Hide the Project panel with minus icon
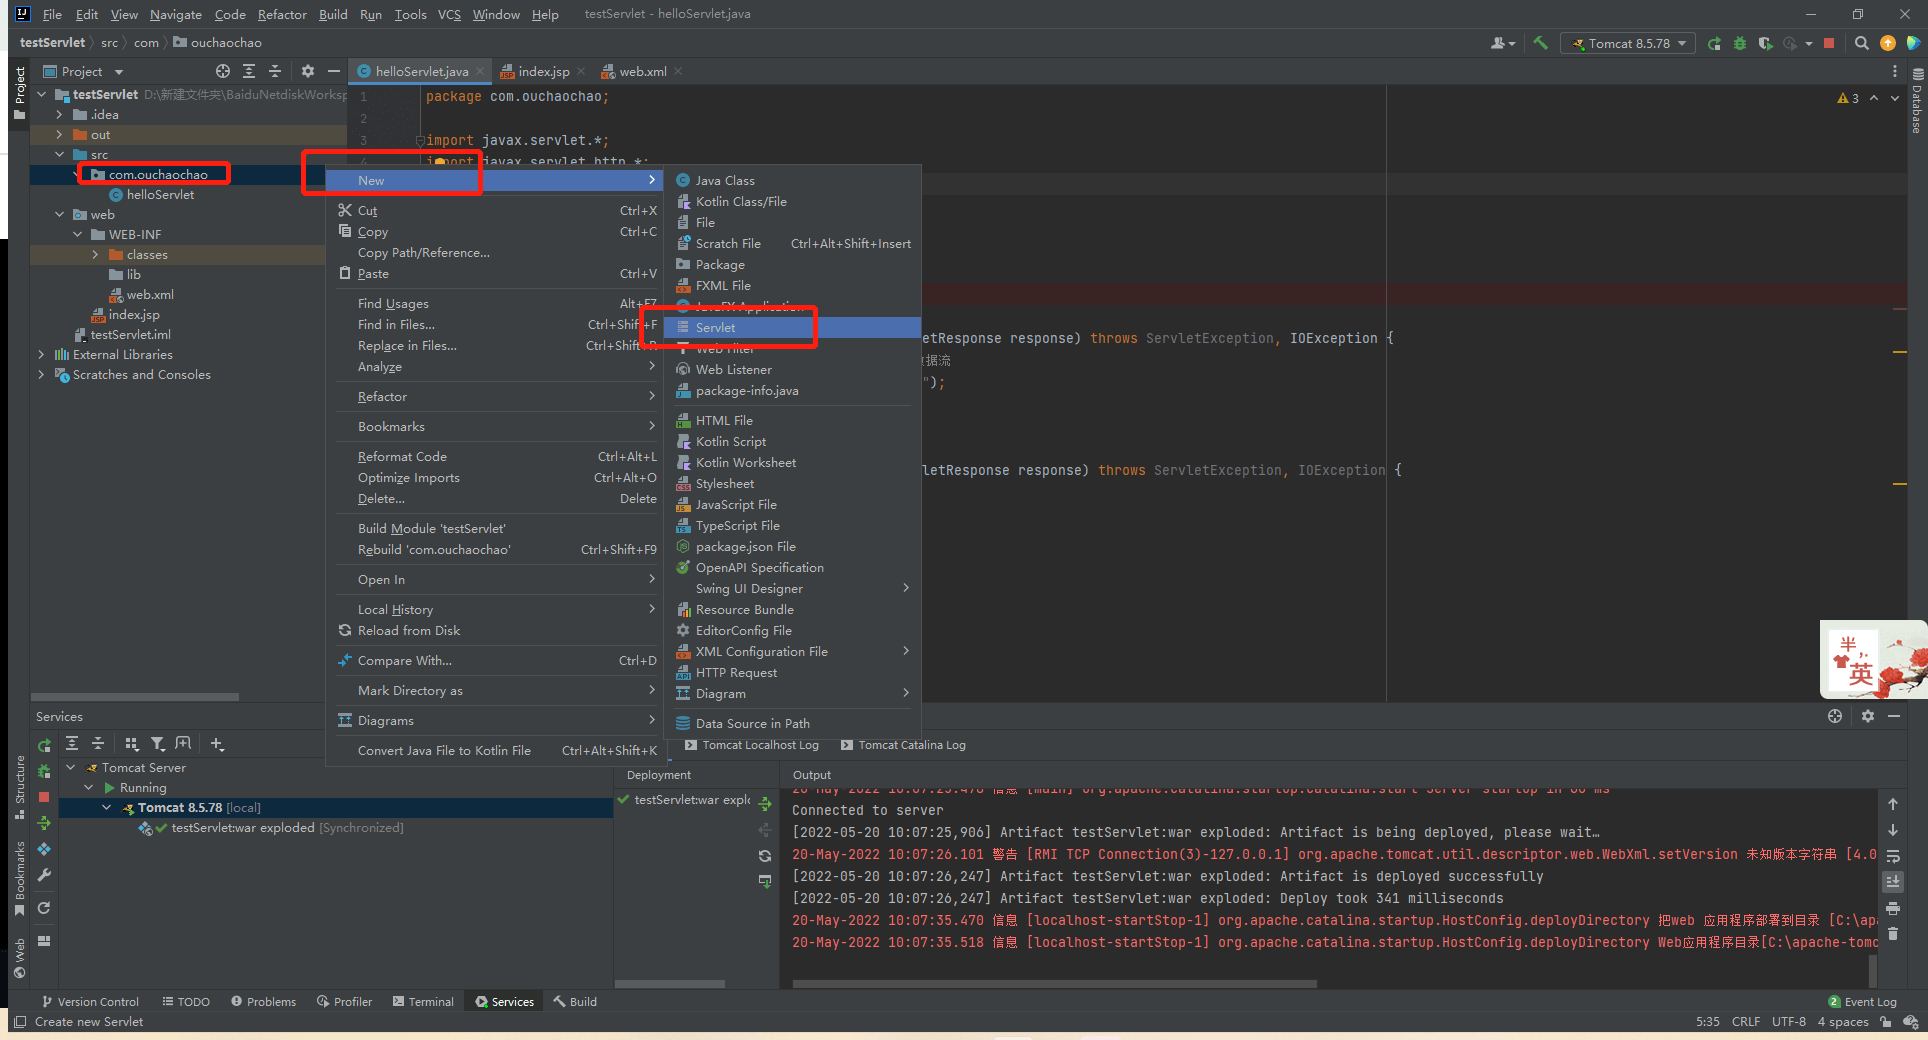This screenshot has width=1928, height=1040. point(334,71)
